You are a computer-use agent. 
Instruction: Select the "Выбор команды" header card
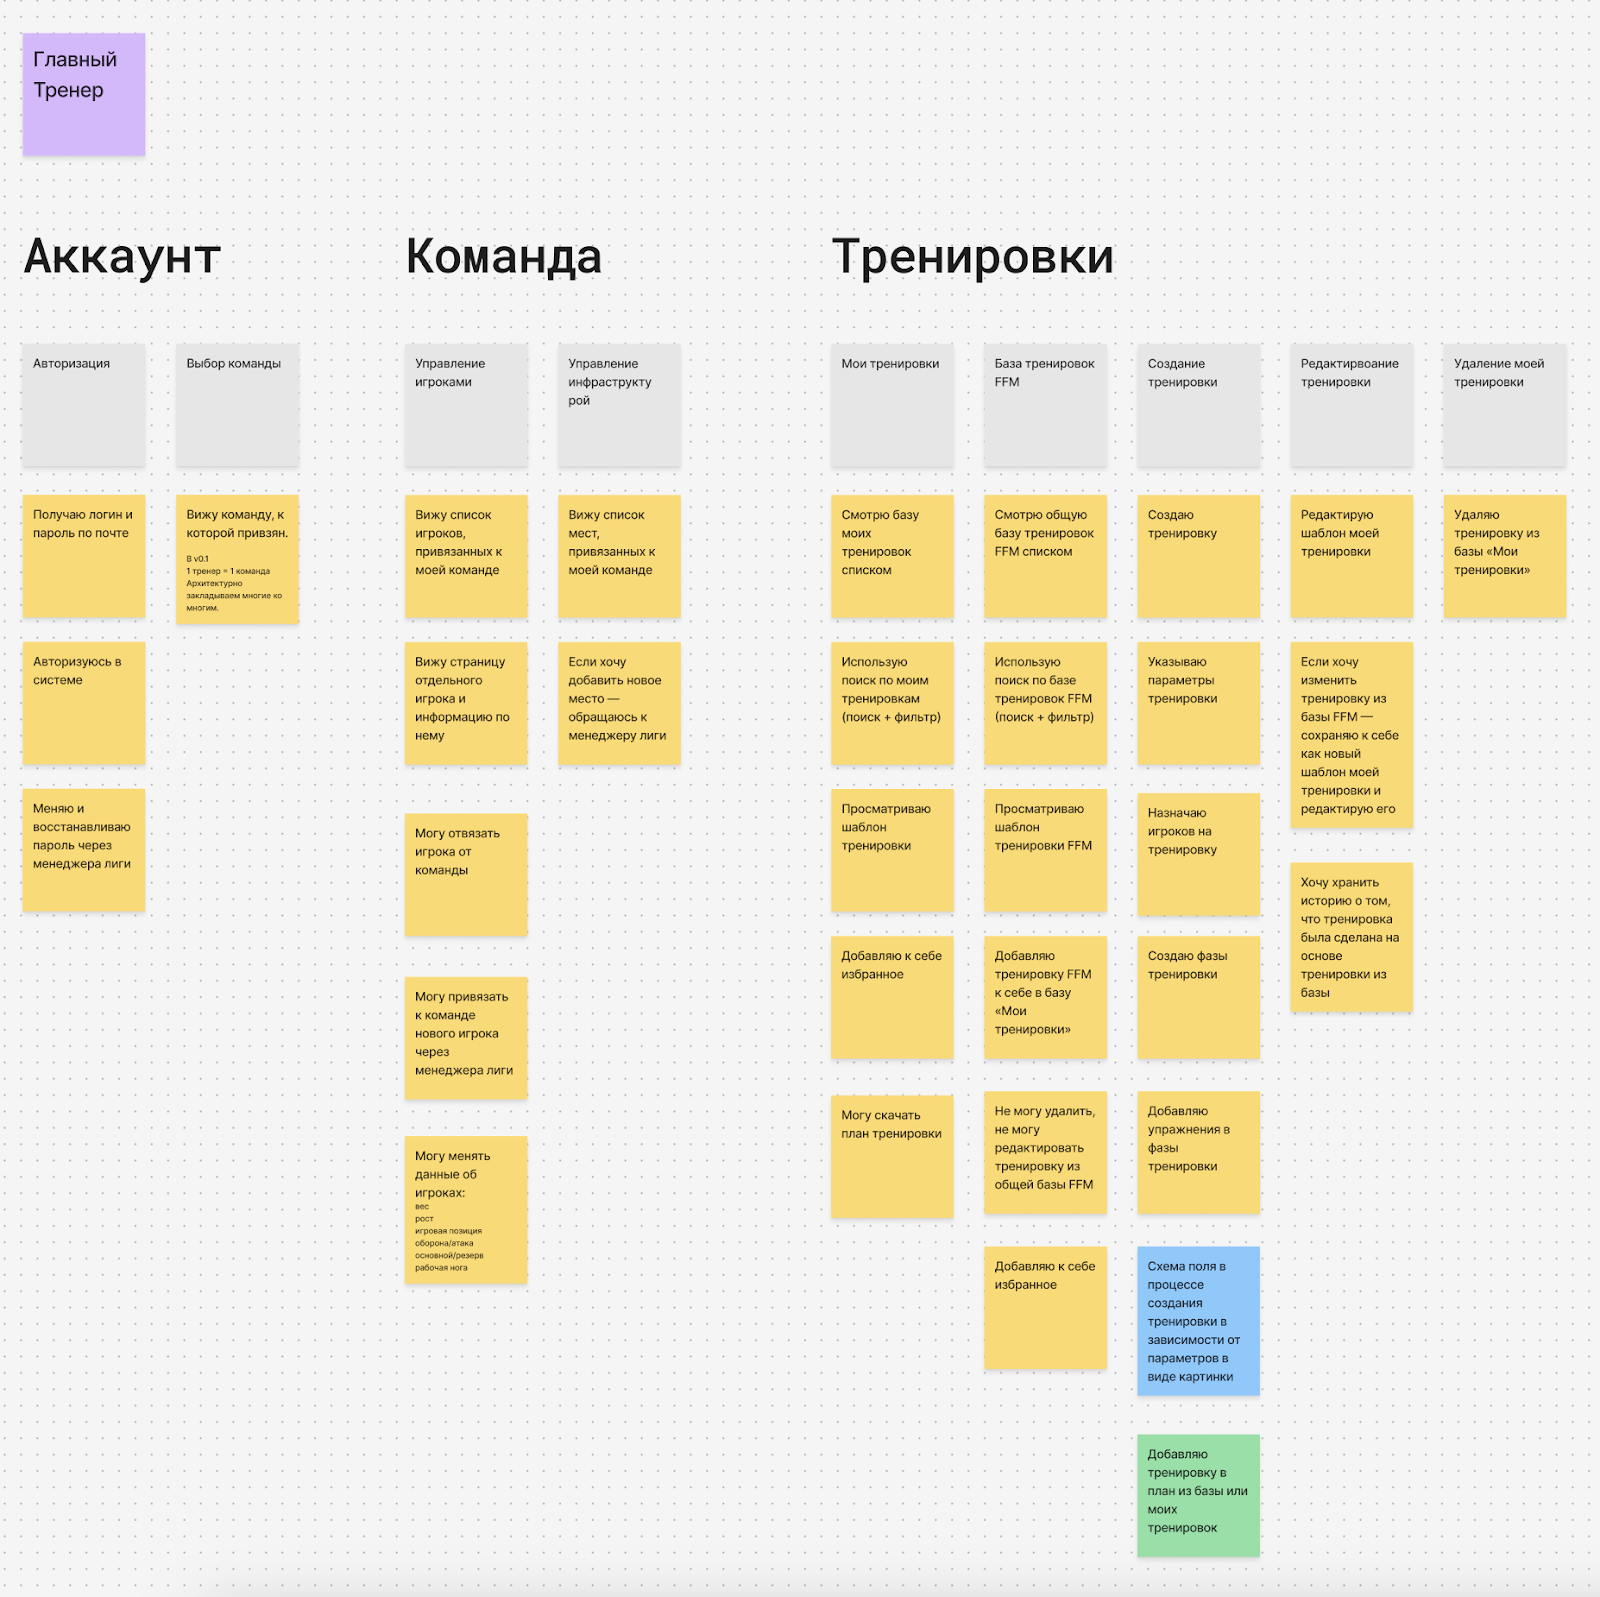(237, 408)
